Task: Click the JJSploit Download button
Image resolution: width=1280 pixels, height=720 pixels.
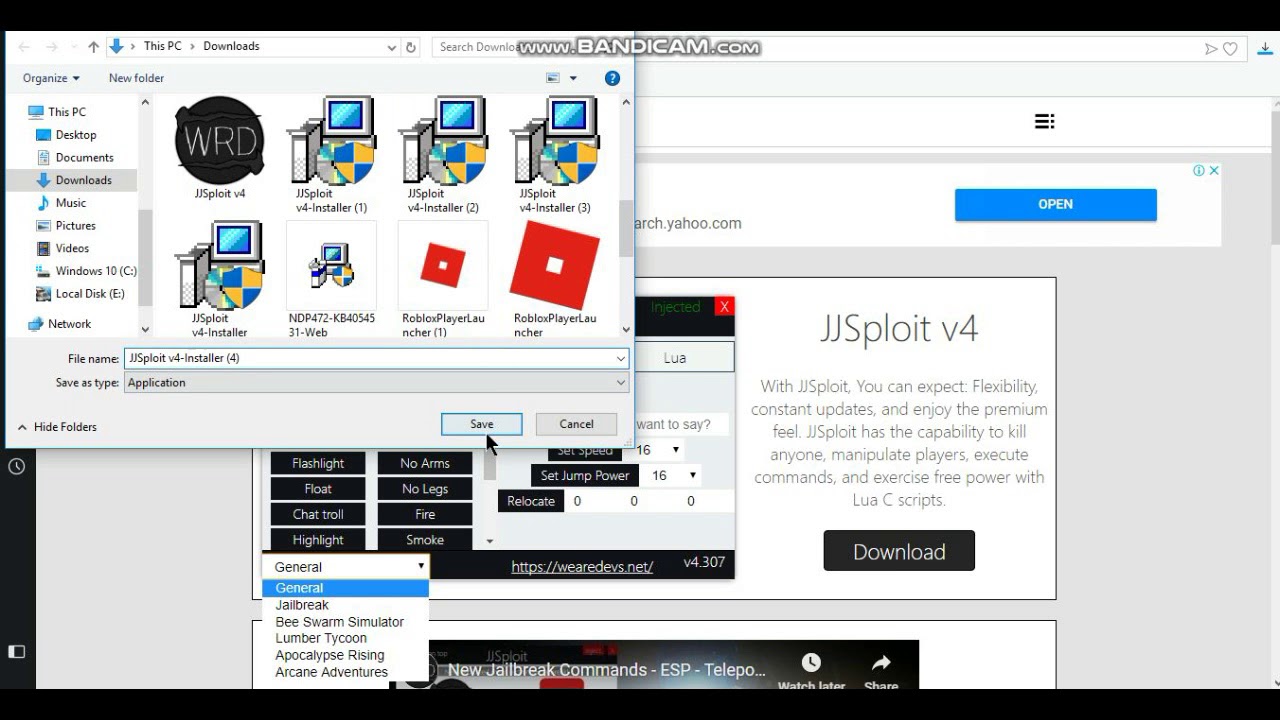Action: [x=899, y=551]
